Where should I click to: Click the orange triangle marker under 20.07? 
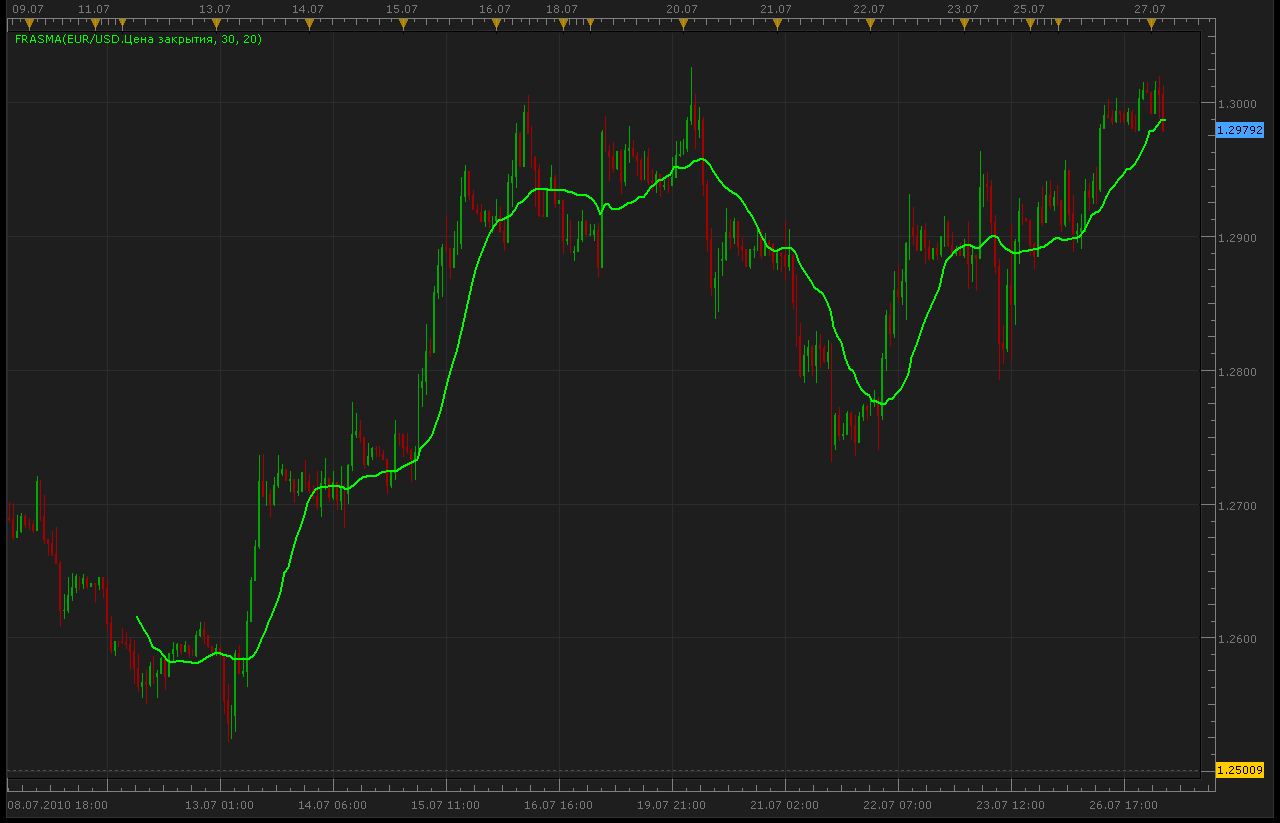683,23
